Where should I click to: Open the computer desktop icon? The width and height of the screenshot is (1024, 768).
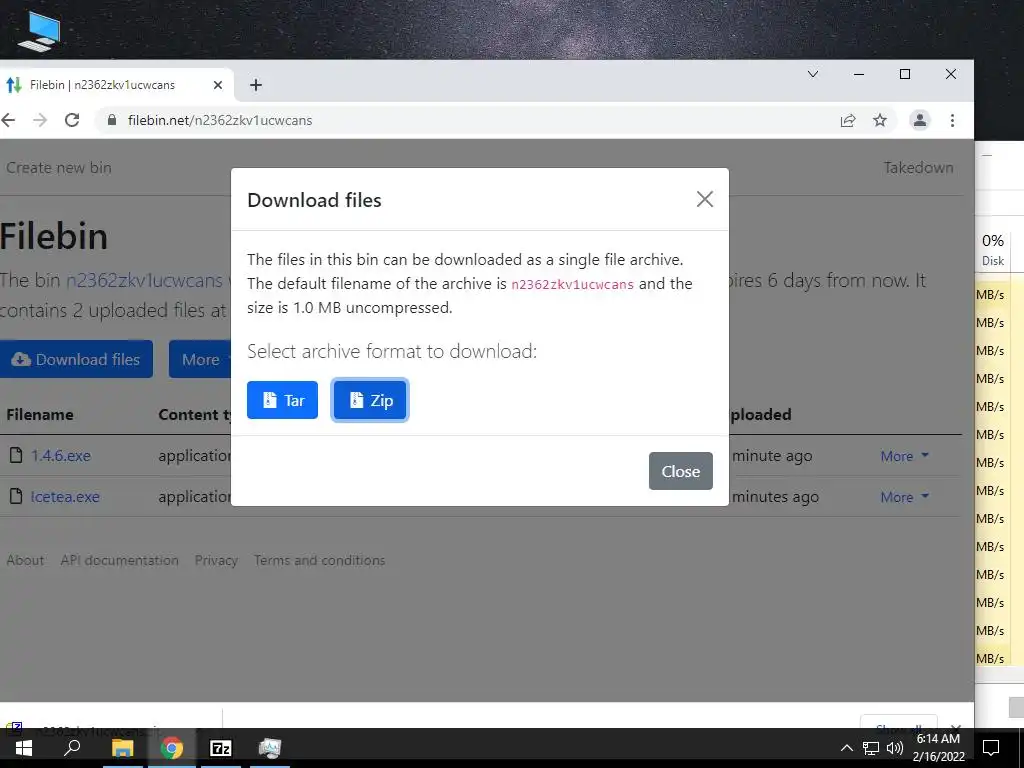[40, 31]
